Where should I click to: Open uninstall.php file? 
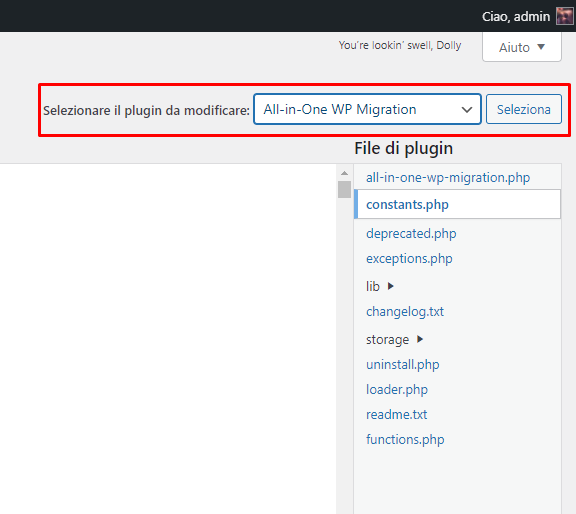(403, 364)
